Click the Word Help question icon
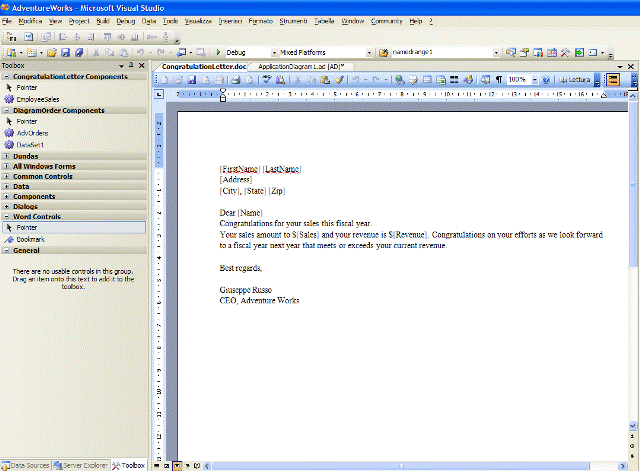 tap(546, 80)
